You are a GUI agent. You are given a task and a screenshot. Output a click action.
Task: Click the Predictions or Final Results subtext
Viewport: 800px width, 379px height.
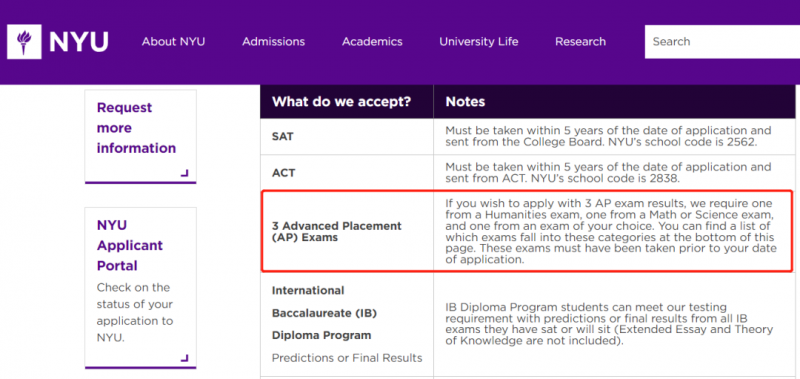tap(347, 358)
